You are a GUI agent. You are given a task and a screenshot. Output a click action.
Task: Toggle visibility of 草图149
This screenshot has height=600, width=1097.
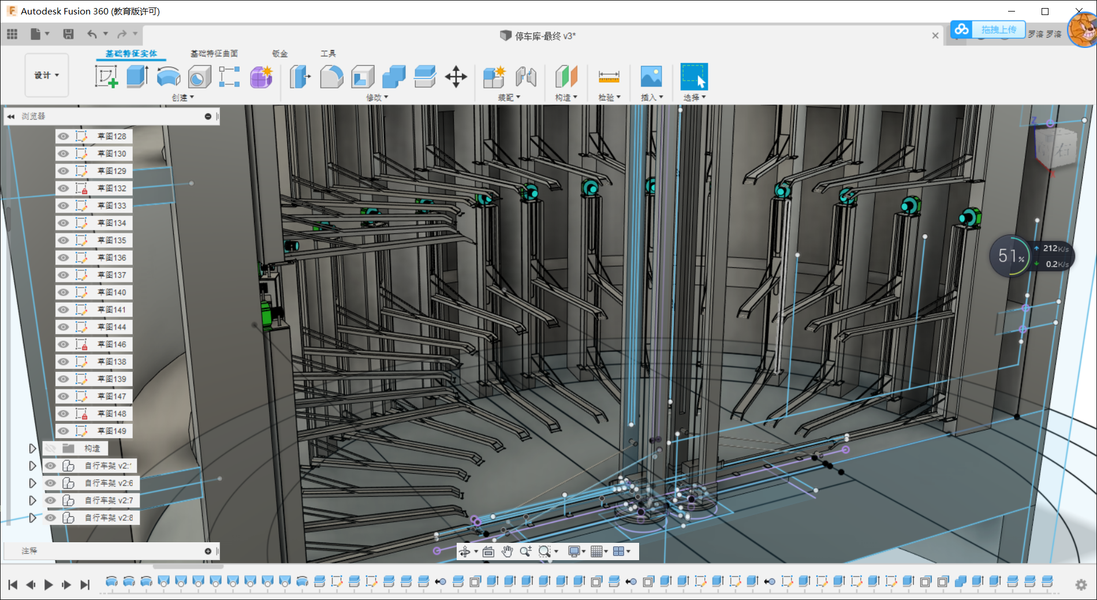pyautogui.click(x=64, y=431)
